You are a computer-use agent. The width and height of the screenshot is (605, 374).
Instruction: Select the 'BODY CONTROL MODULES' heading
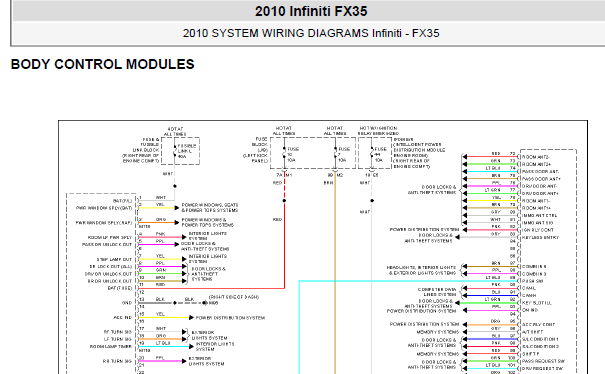point(103,64)
